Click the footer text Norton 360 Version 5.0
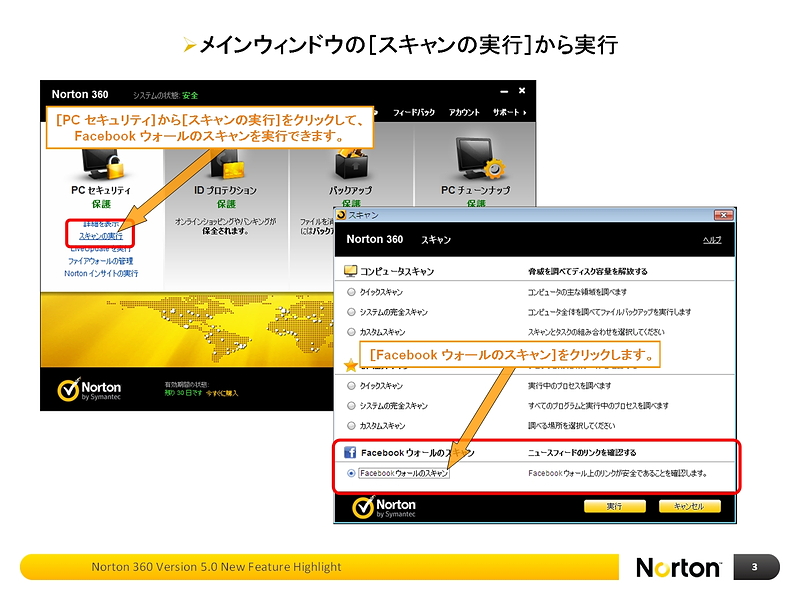Screen dimensions: 800x600 coord(216,567)
